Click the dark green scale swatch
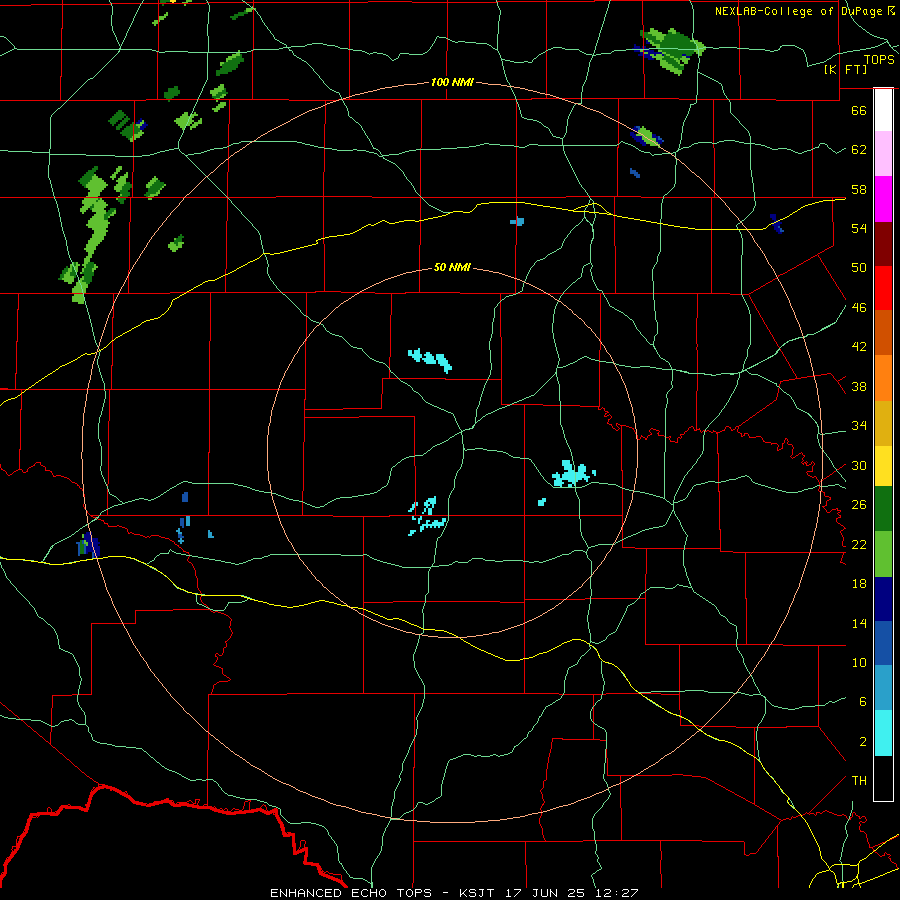The height and width of the screenshot is (900, 900). (883, 509)
